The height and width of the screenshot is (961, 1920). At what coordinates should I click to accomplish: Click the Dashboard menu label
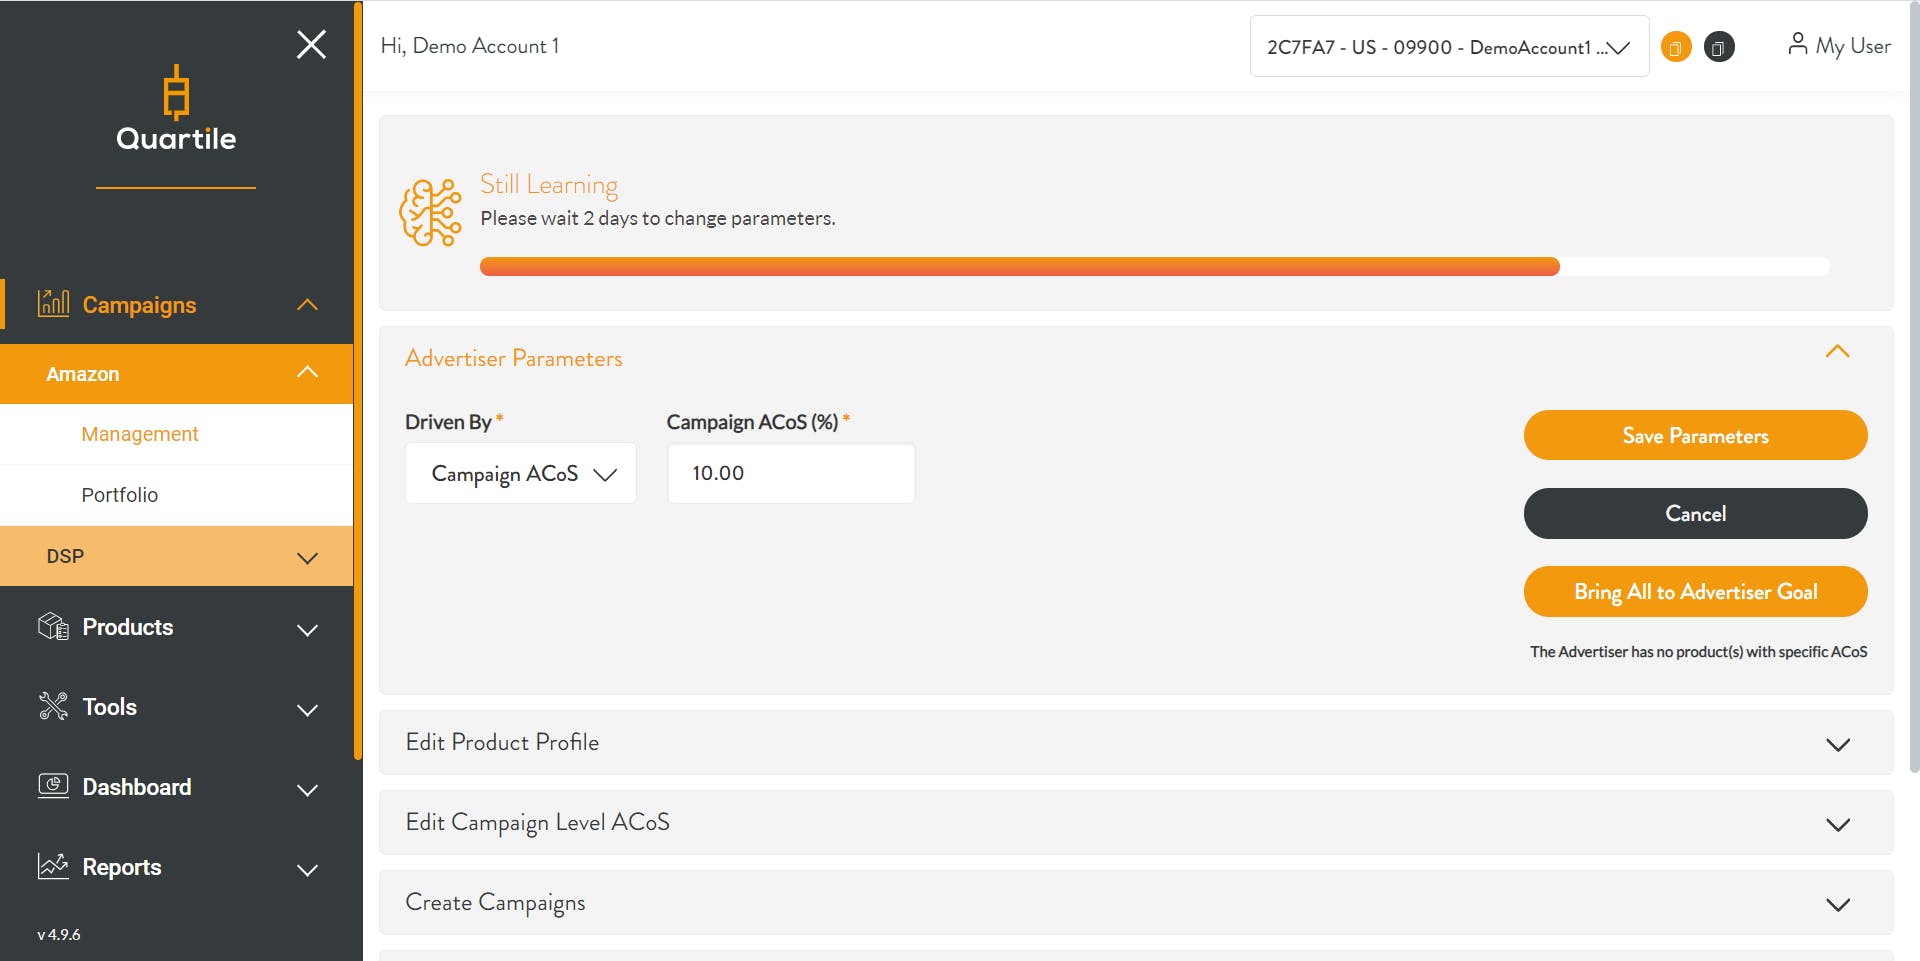coord(136,787)
